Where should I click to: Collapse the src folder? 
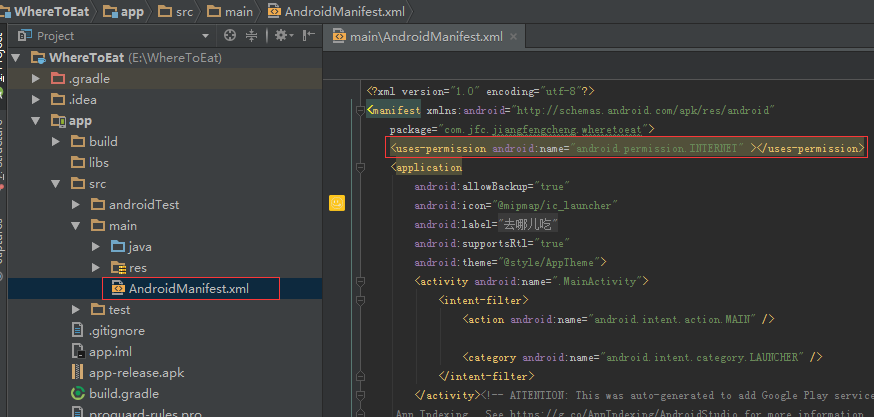click(56, 184)
